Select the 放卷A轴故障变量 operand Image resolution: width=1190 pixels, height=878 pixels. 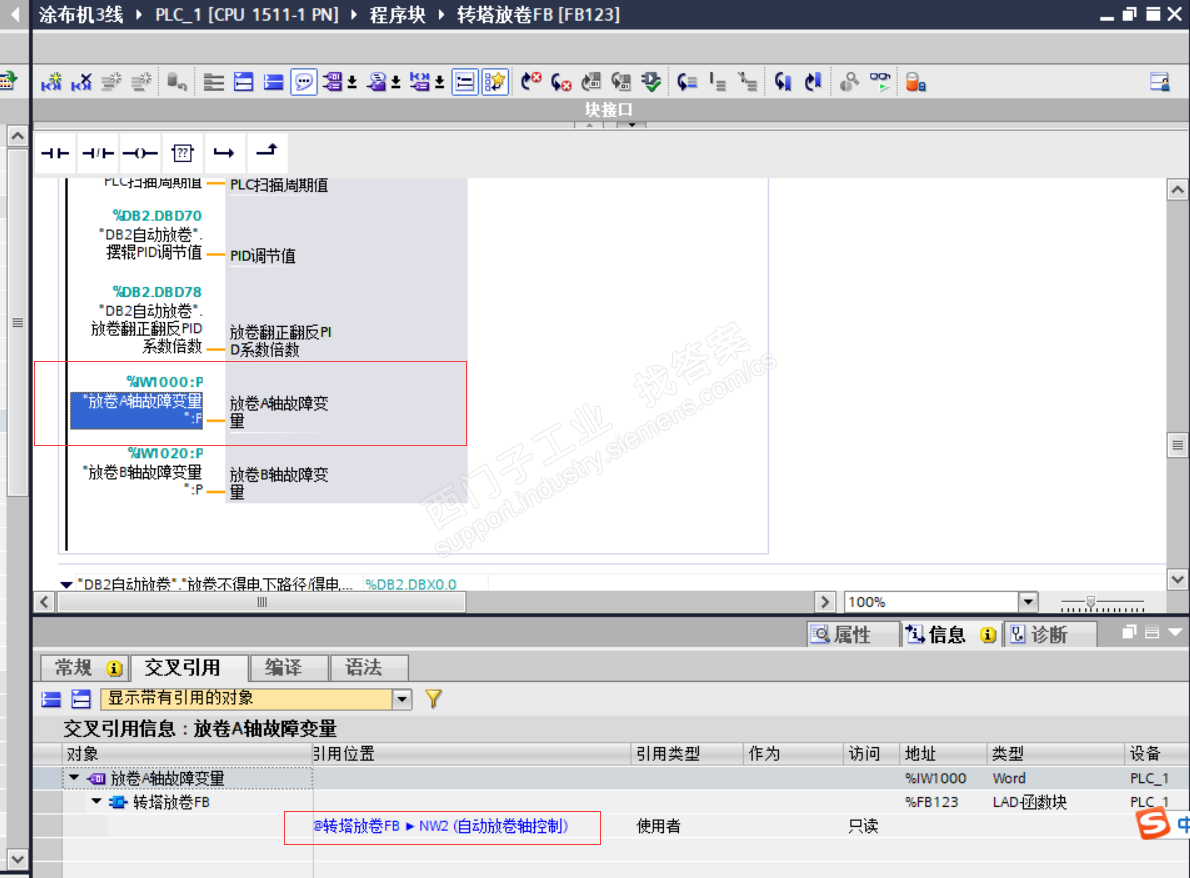click(x=137, y=410)
